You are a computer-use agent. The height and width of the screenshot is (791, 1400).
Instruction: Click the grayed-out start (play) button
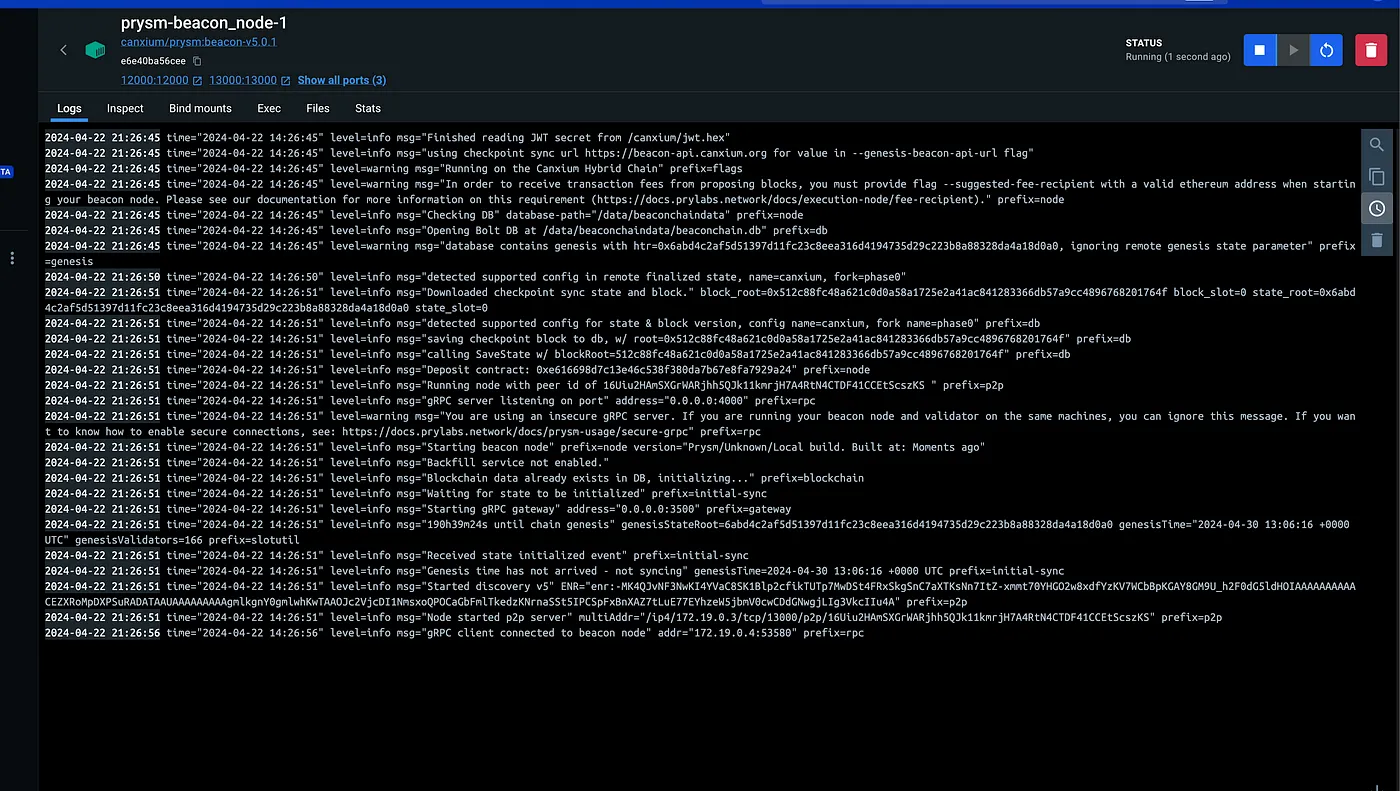[1293, 50]
